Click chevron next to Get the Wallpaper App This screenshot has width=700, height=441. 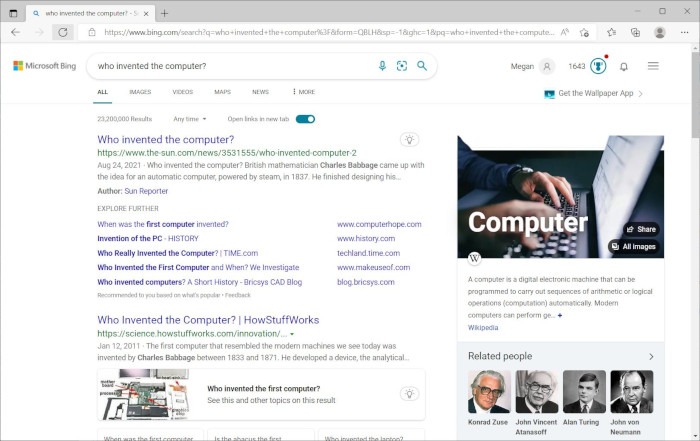coord(641,94)
